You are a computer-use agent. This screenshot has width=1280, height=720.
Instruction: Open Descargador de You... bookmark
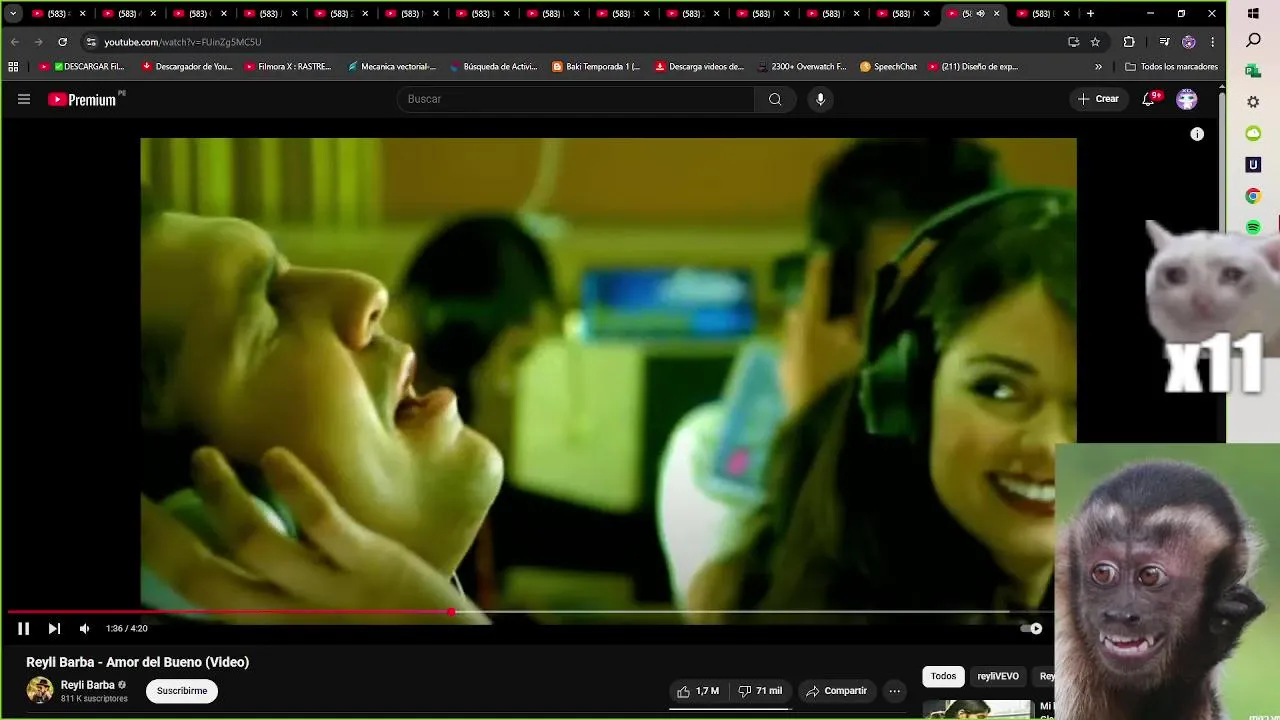pyautogui.click(x=187, y=67)
